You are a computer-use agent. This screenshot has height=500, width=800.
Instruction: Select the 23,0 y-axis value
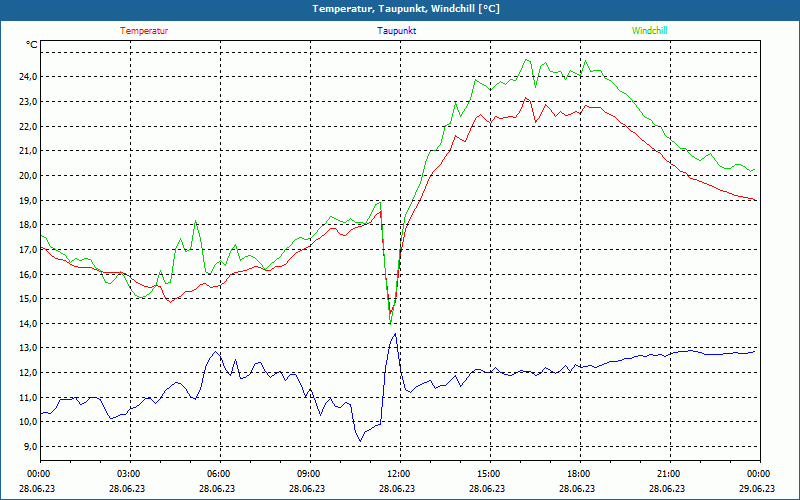point(29,102)
